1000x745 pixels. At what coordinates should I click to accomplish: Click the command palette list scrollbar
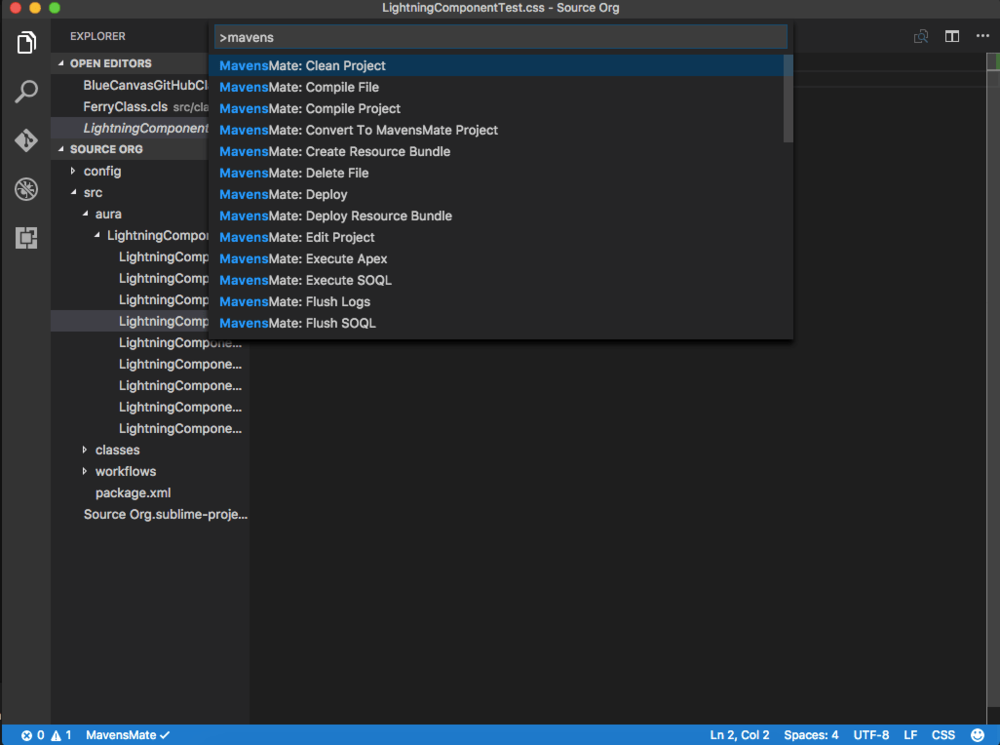tap(788, 99)
